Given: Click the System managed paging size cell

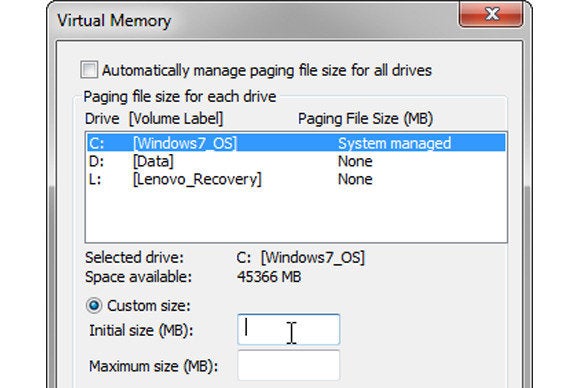Looking at the screenshot, I should (394, 143).
